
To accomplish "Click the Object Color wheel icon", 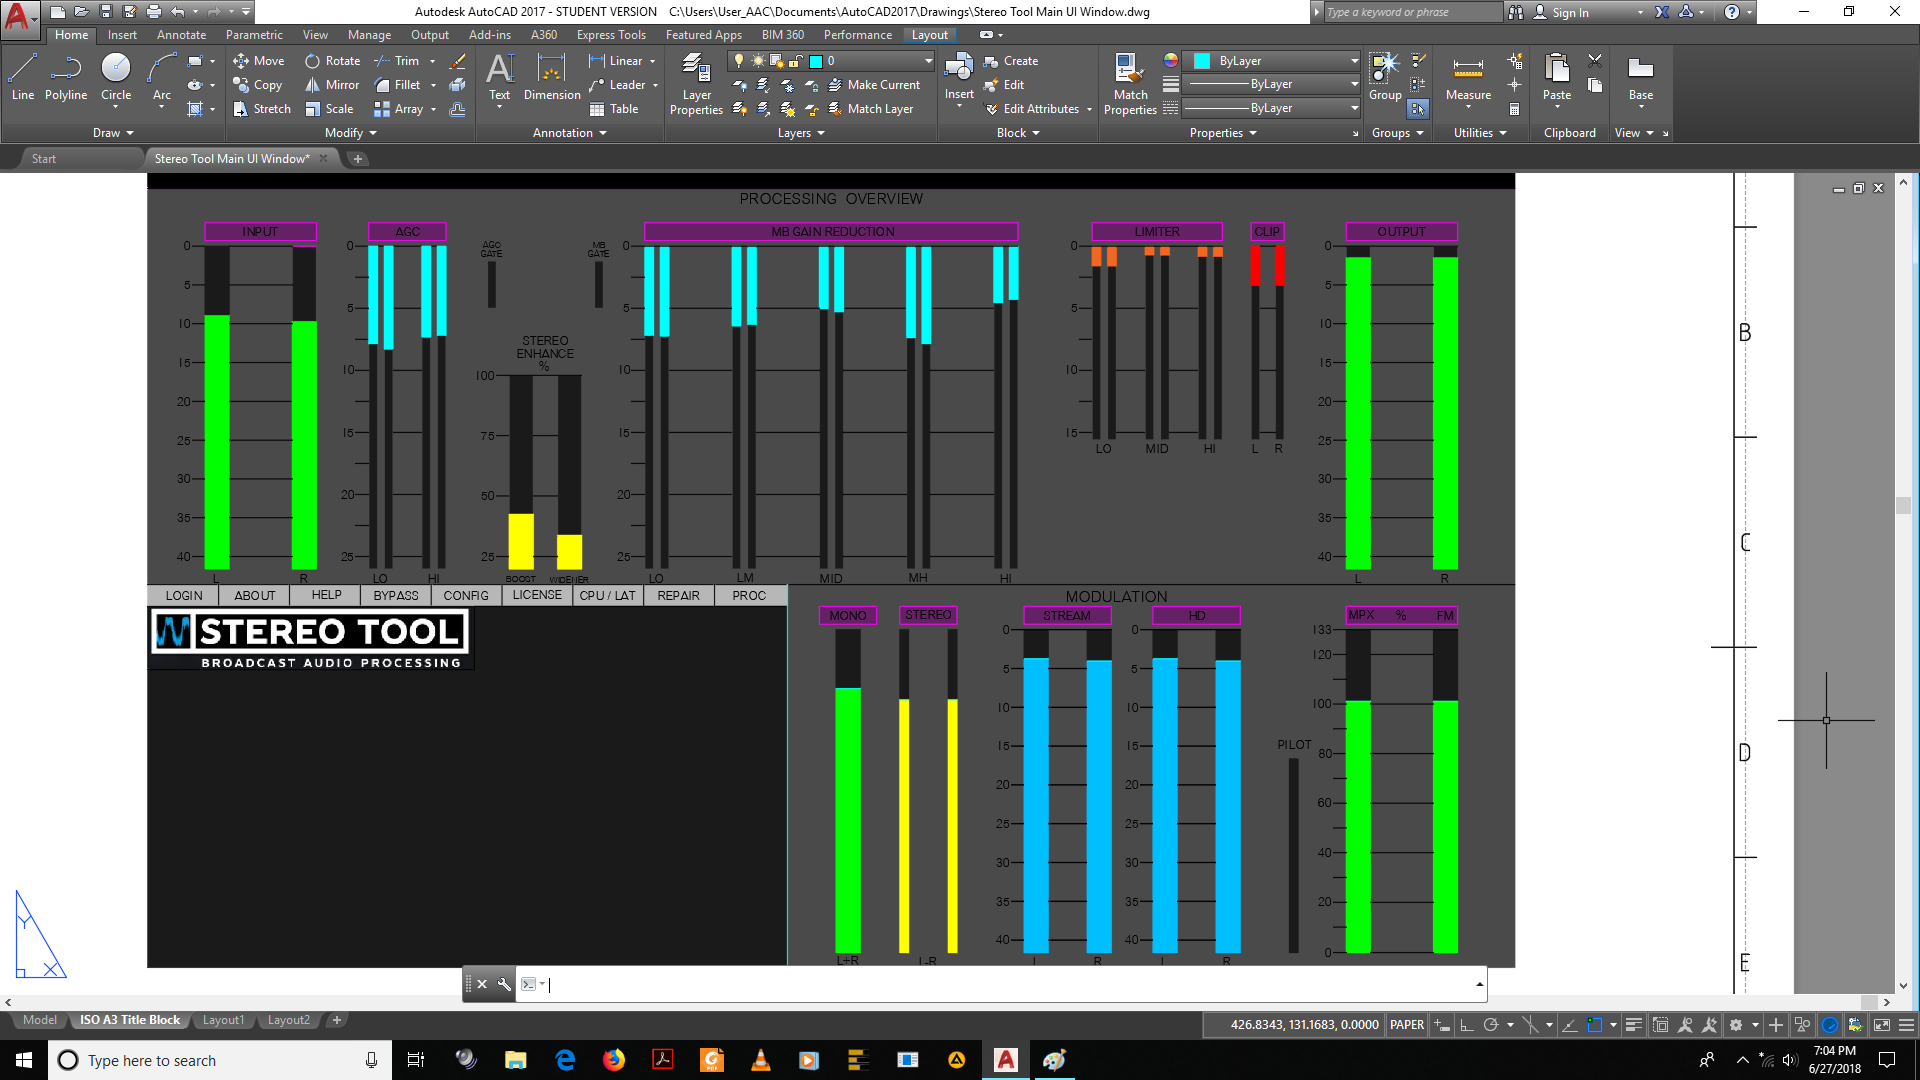I will pyautogui.click(x=1170, y=61).
